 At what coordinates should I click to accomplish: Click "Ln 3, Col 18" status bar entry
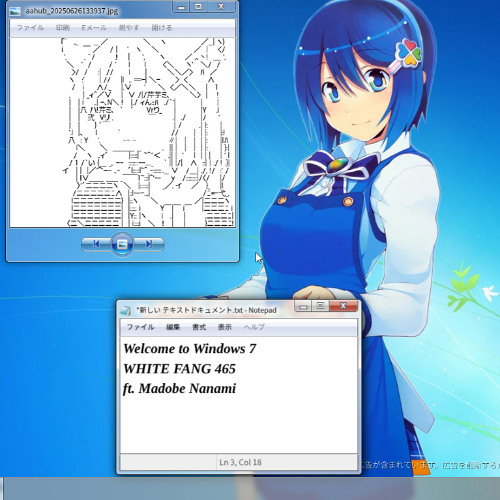point(240,462)
